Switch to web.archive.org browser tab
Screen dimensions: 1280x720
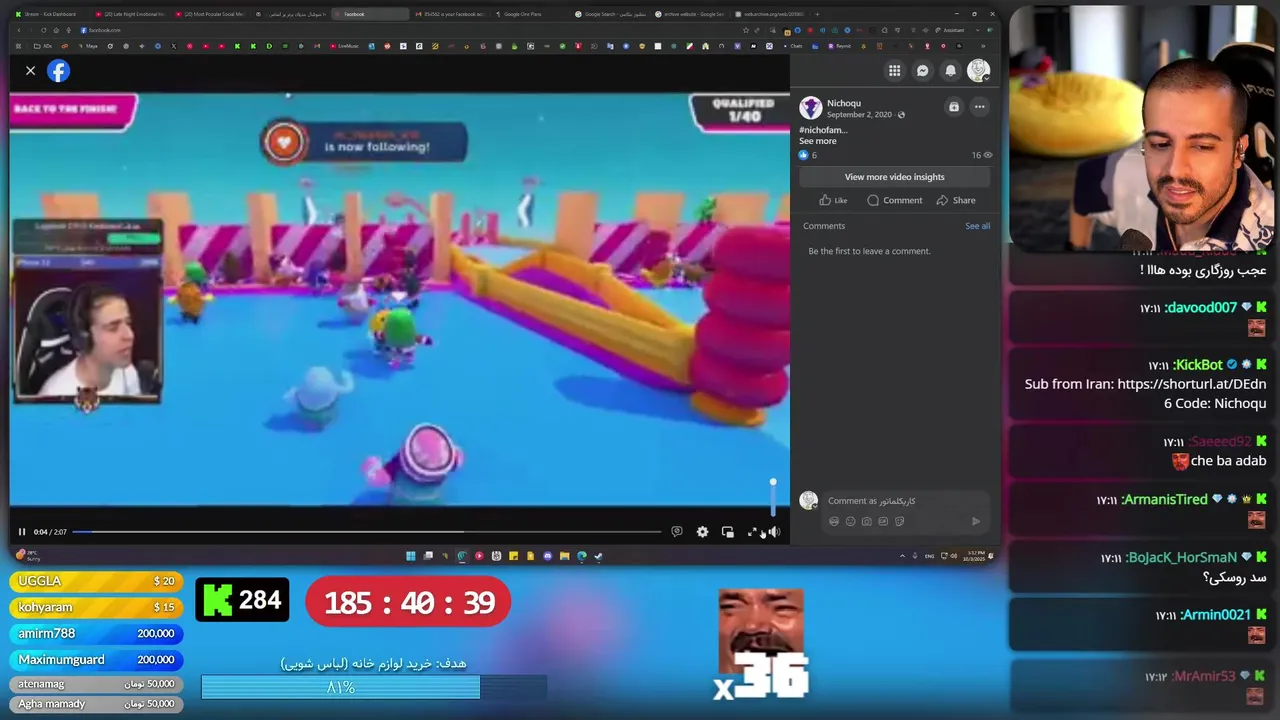click(x=768, y=14)
